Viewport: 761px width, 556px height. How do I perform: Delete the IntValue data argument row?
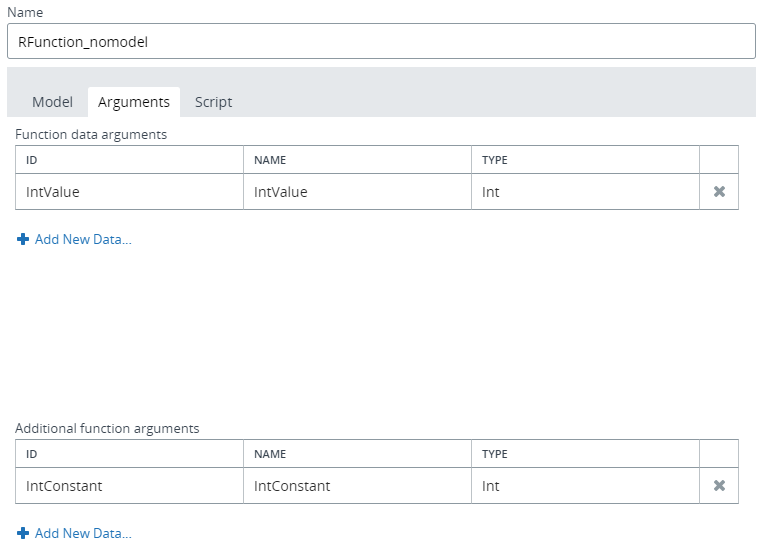718,192
